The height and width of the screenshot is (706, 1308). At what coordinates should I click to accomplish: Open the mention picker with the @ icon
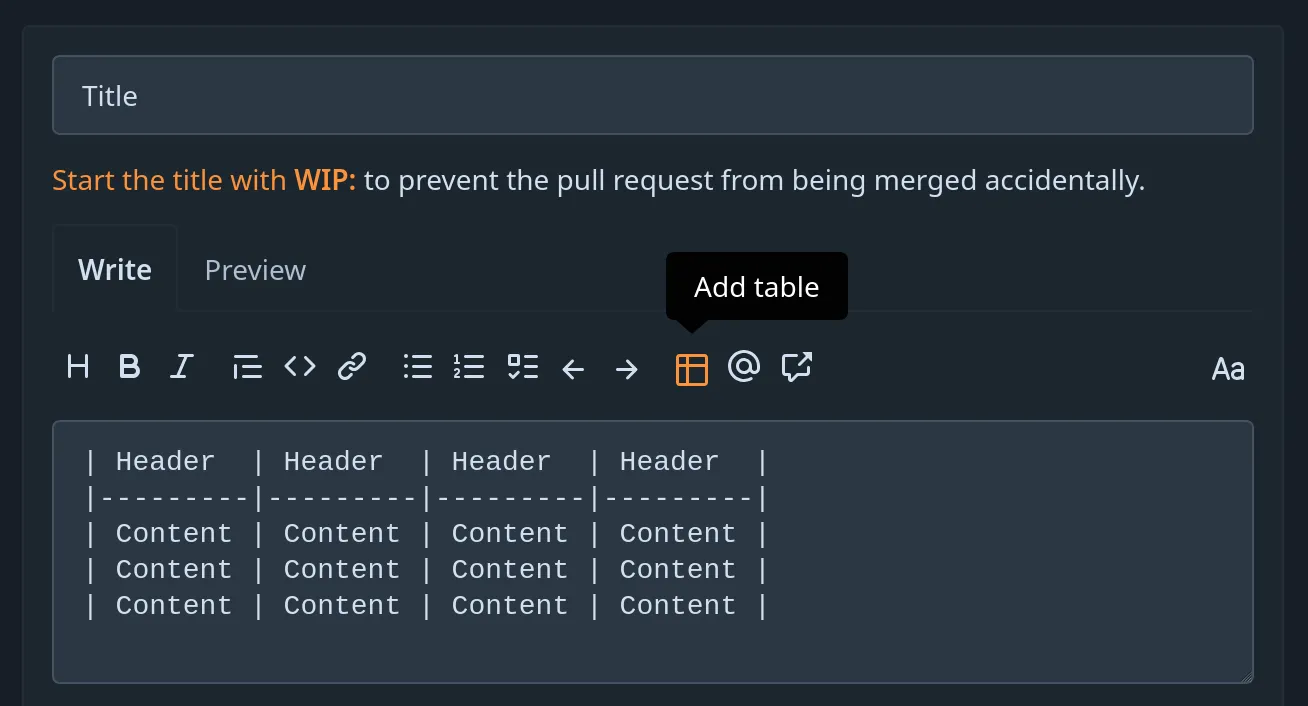pyautogui.click(x=744, y=369)
